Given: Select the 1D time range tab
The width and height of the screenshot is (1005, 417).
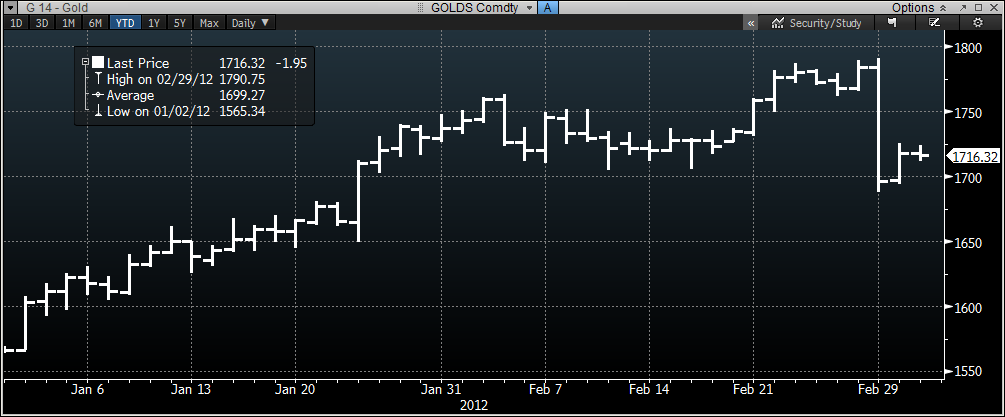Looking at the screenshot, I should [x=17, y=22].
